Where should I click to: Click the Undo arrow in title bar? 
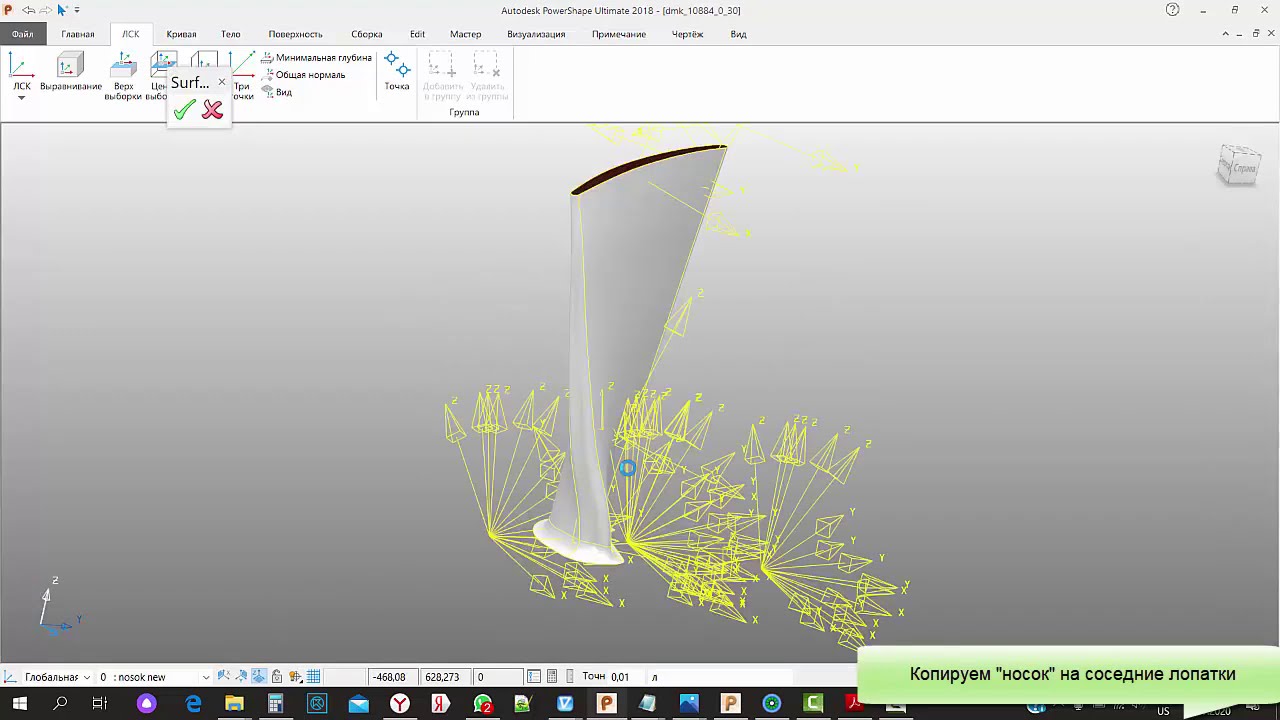28,10
